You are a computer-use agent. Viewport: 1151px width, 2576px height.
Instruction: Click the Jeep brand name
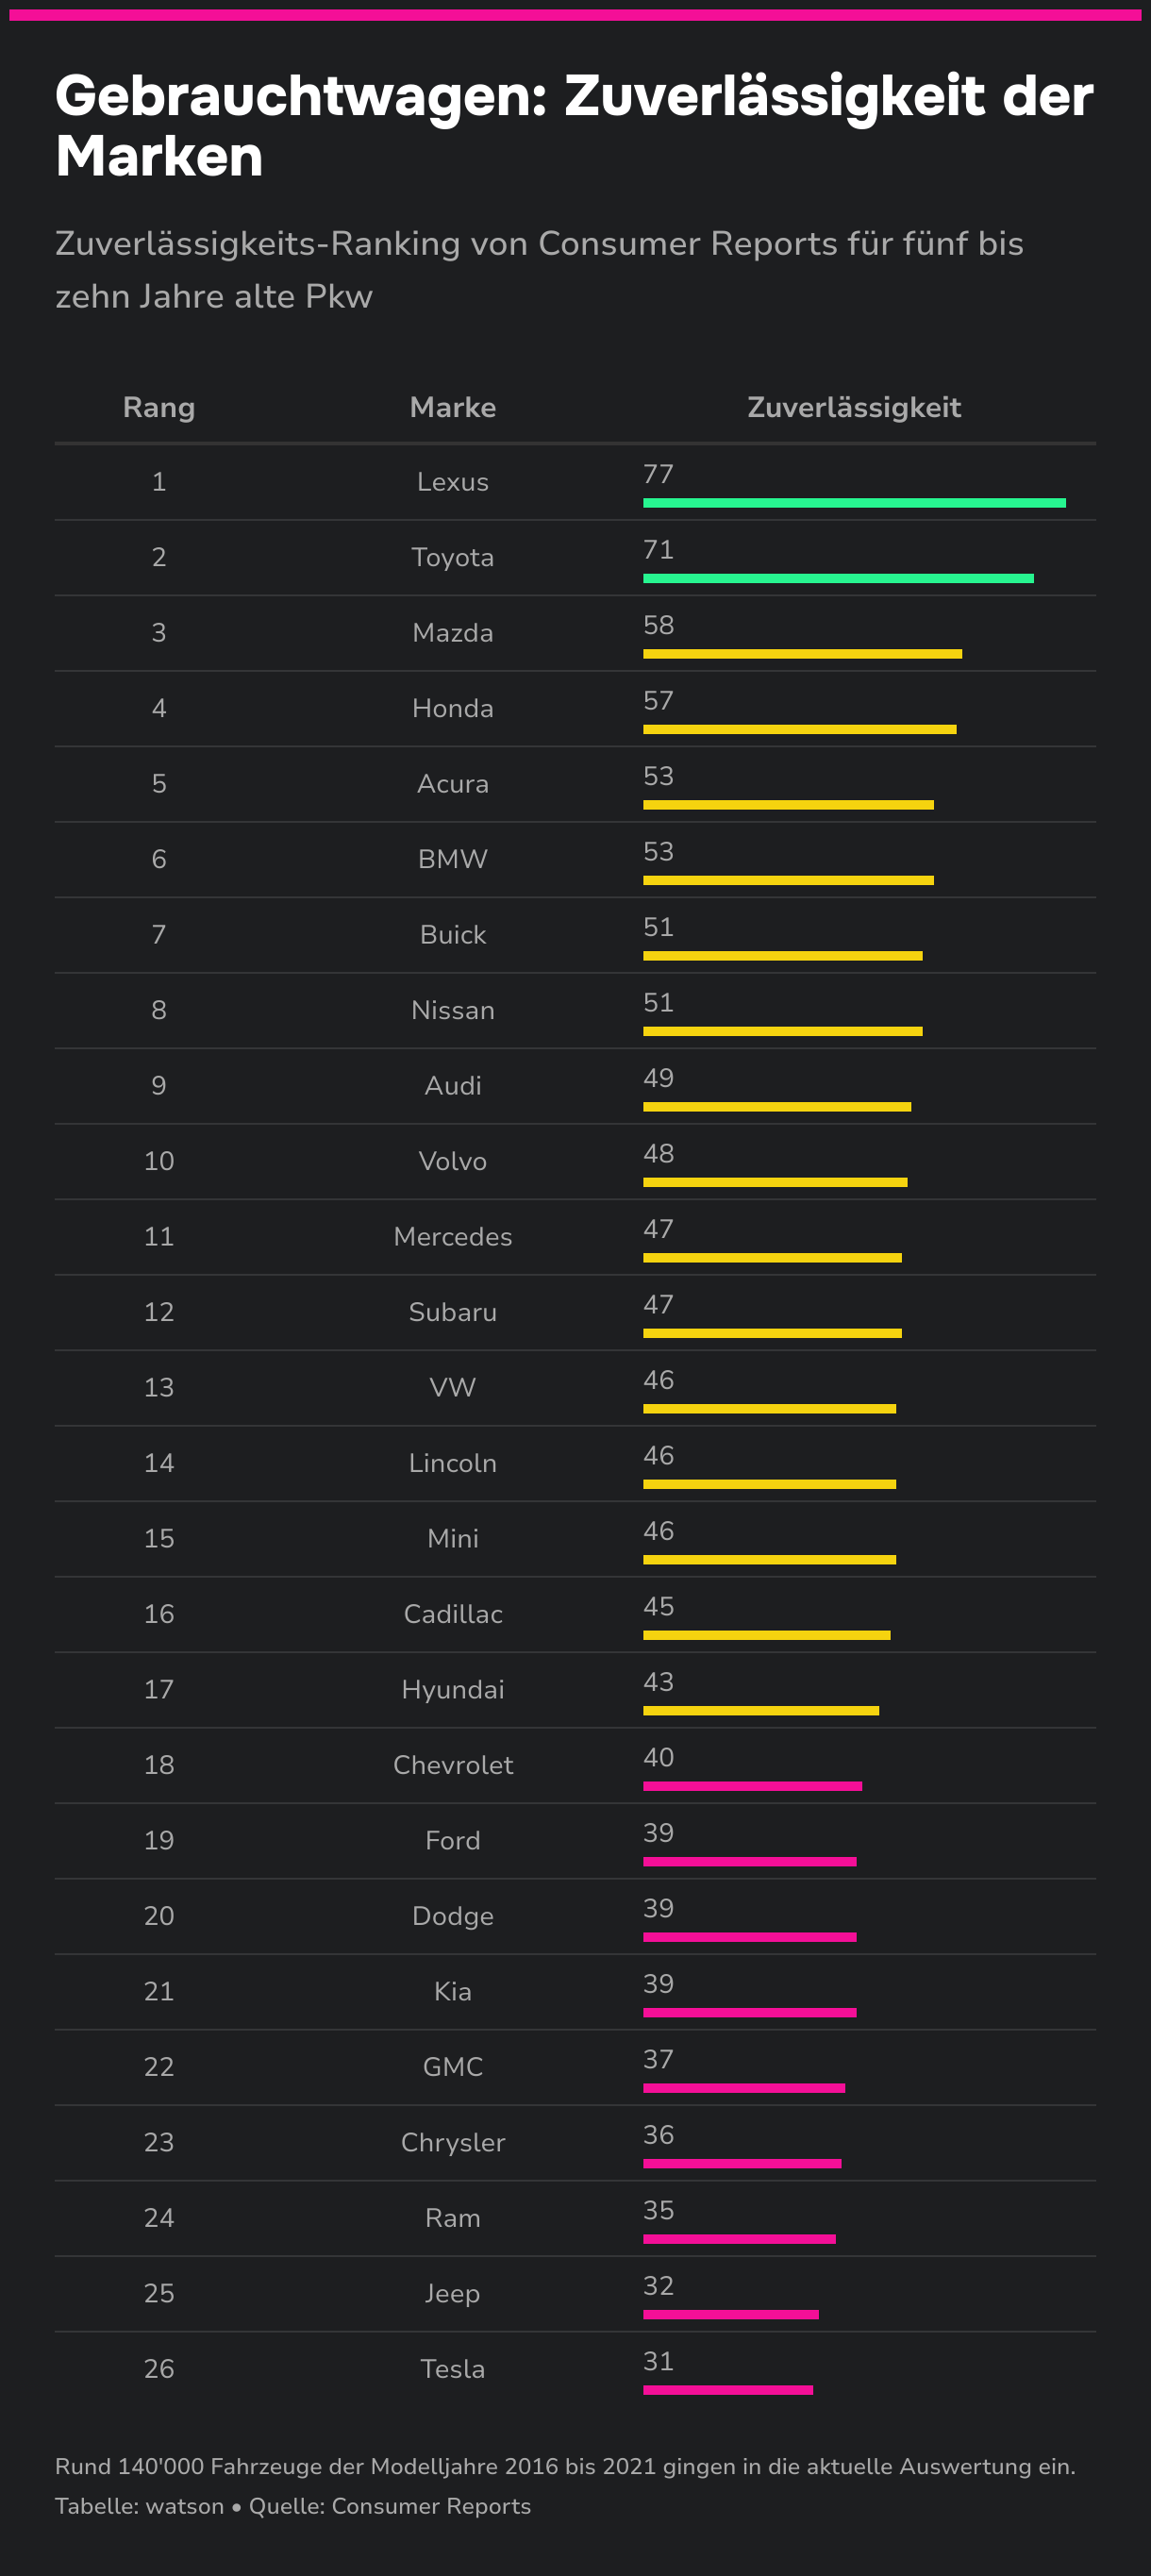[453, 2294]
